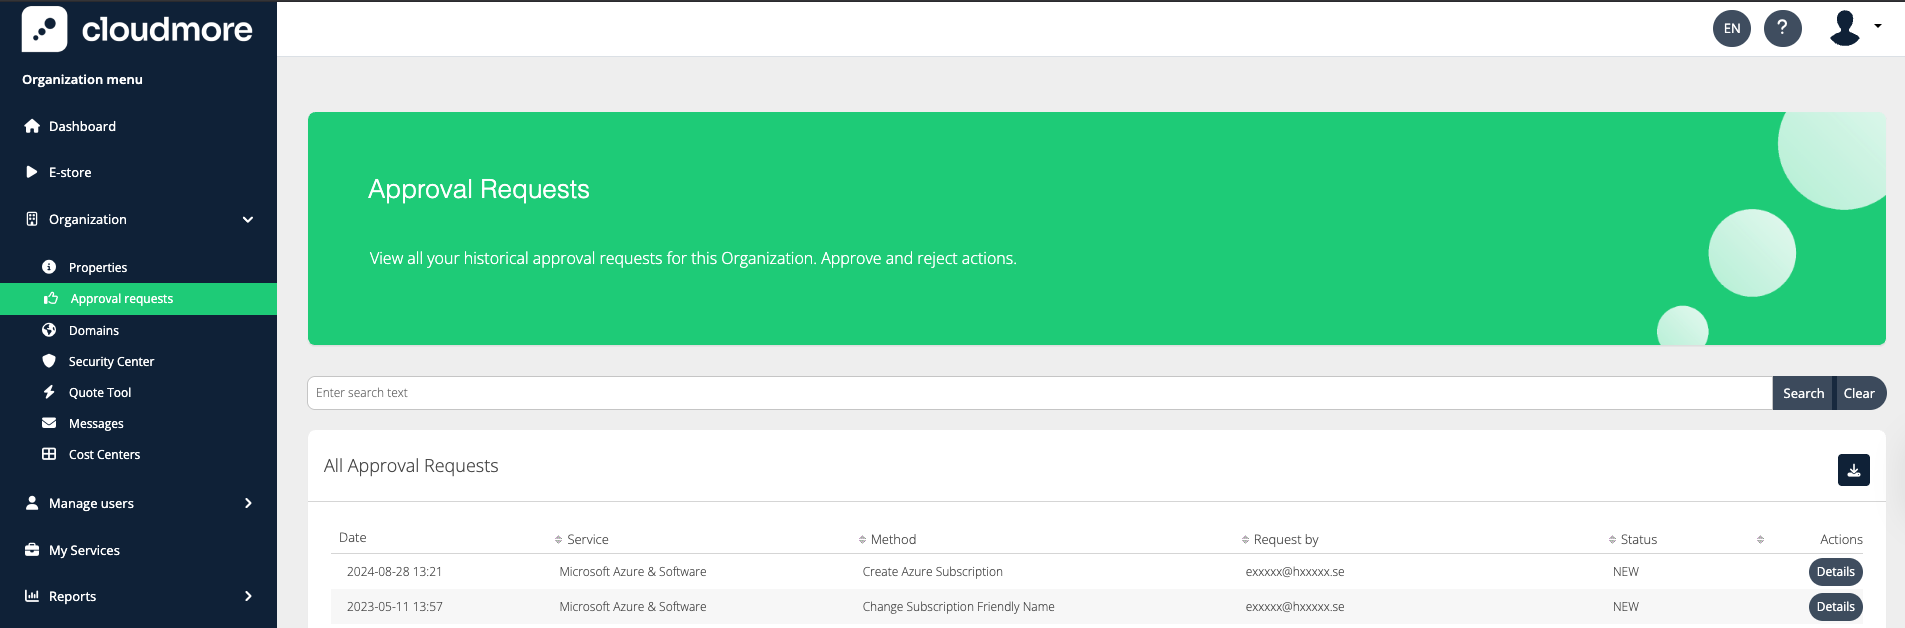Click the Messages envelope icon

click(49, 423)
